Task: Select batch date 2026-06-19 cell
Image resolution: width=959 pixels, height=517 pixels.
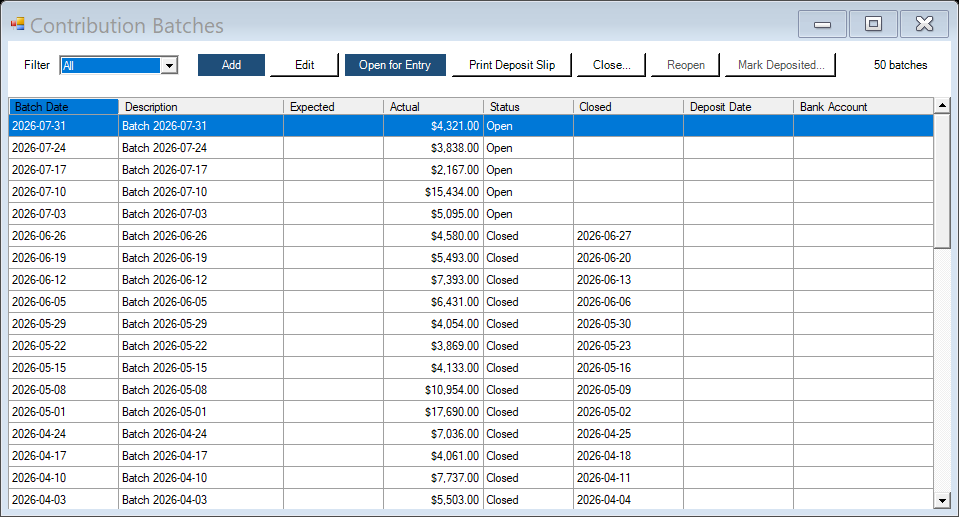Action: [x=64, y=258]
